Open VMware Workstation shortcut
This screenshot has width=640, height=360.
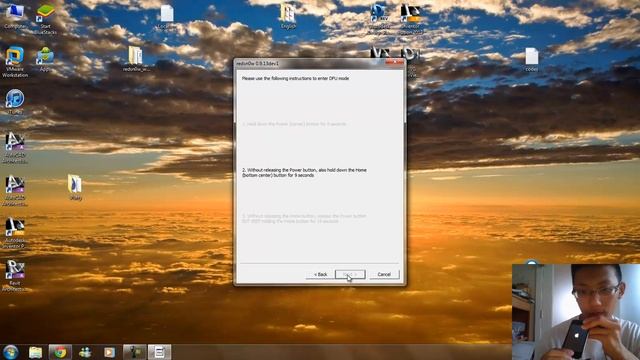point(15,62)
